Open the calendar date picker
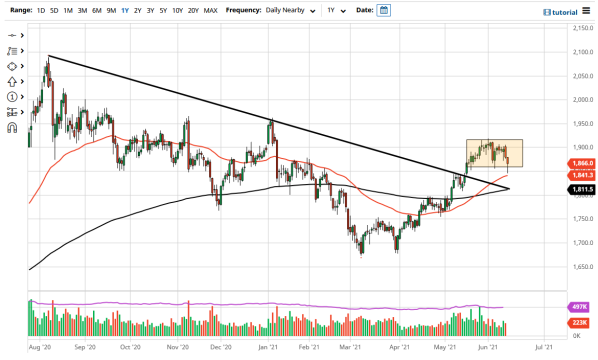The image size is (598, 360). pos(384,10)
